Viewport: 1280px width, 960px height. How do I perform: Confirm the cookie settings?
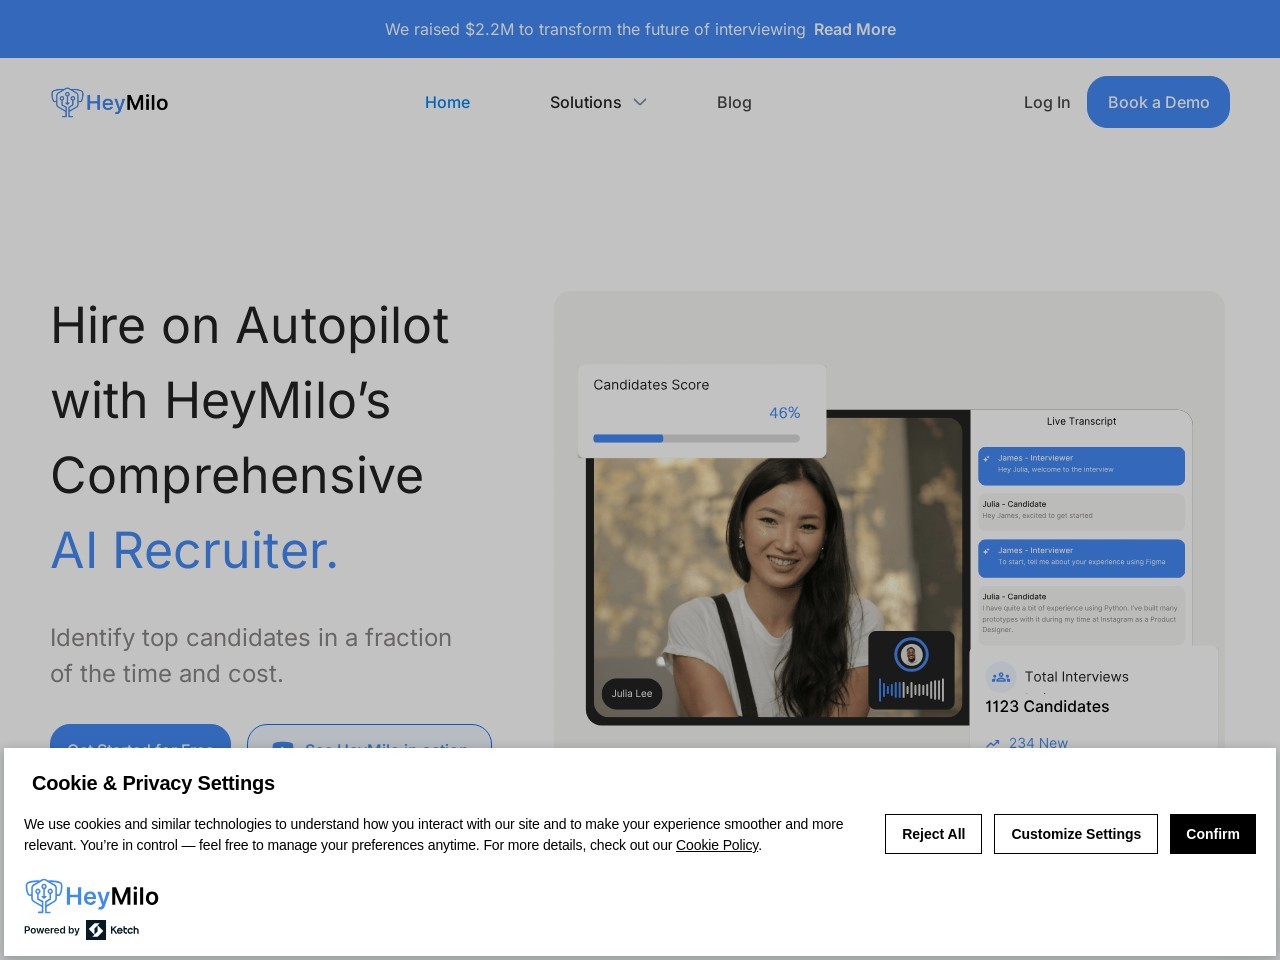(x=1213, y=834)
